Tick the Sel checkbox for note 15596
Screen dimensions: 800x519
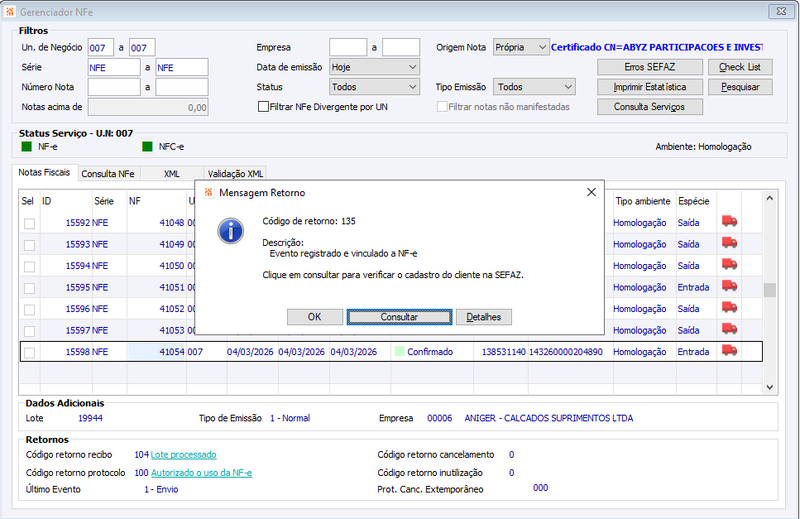click(x=30, y=310)
